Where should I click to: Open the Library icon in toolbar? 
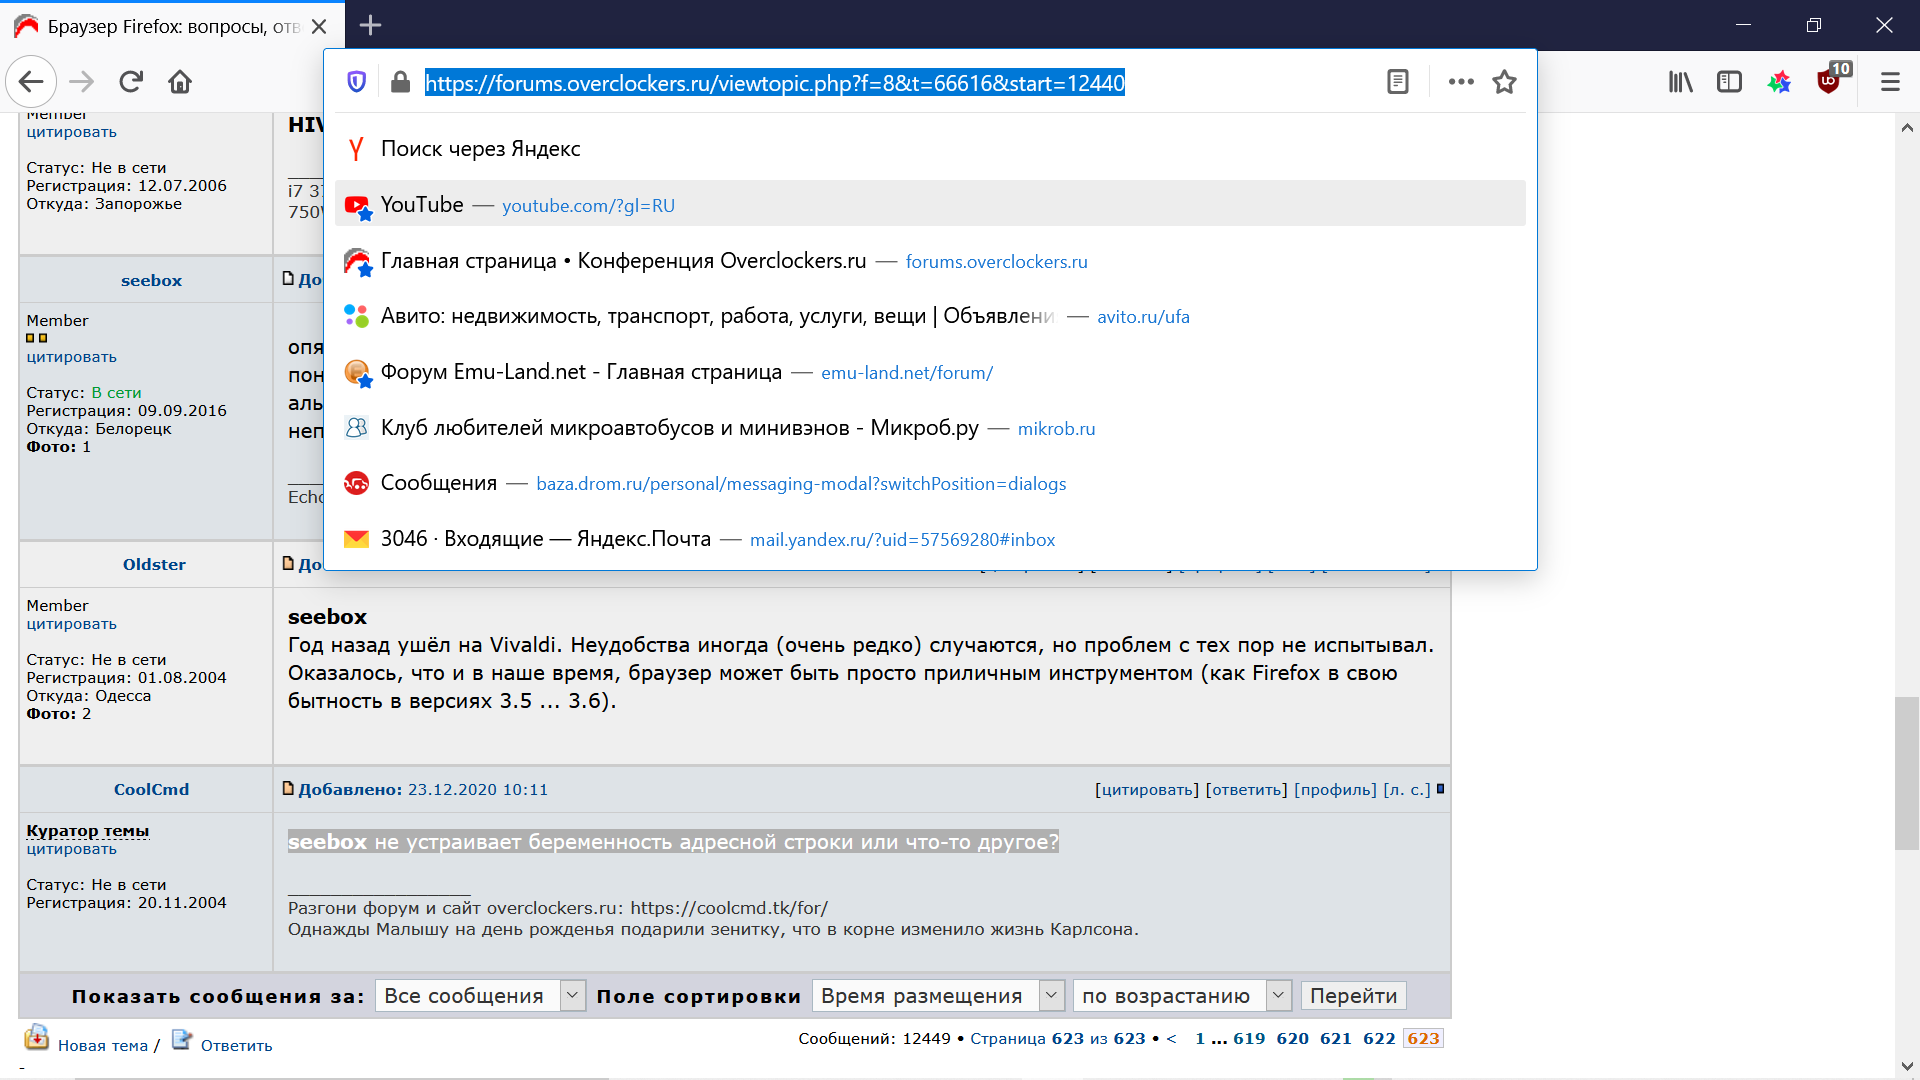(1680, 82)
